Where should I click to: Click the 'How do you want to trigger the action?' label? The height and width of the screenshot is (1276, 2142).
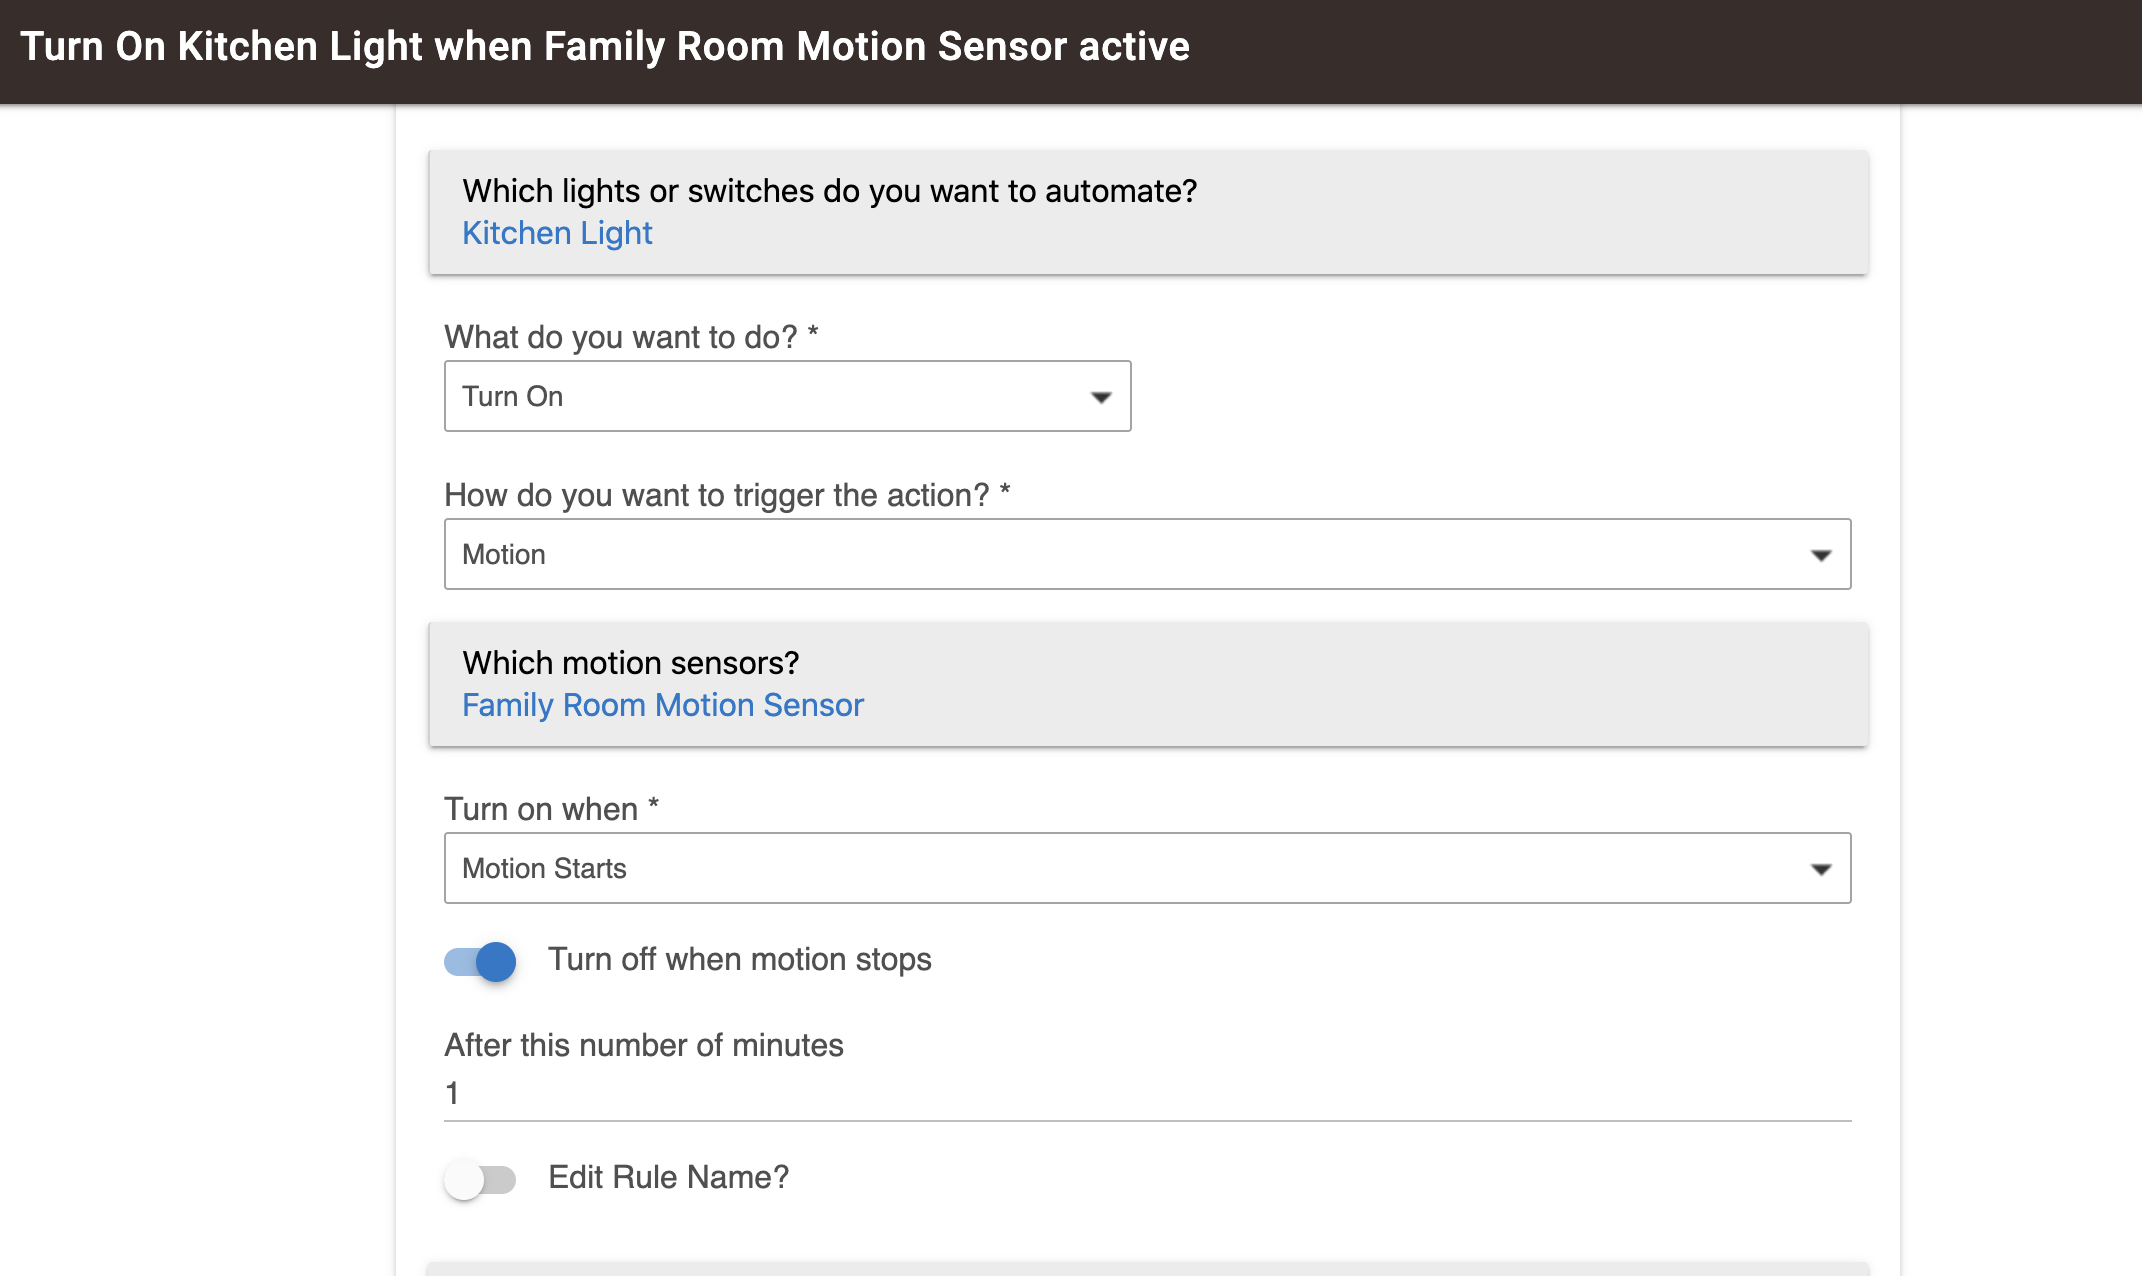coord(727,495)
